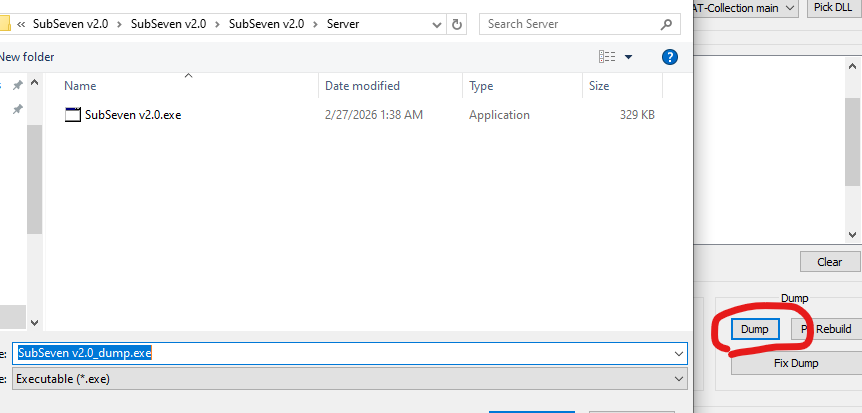This screenshot has width=862, height=413.
Task: Expand the file name history dropdown
Action: [679, 353]
